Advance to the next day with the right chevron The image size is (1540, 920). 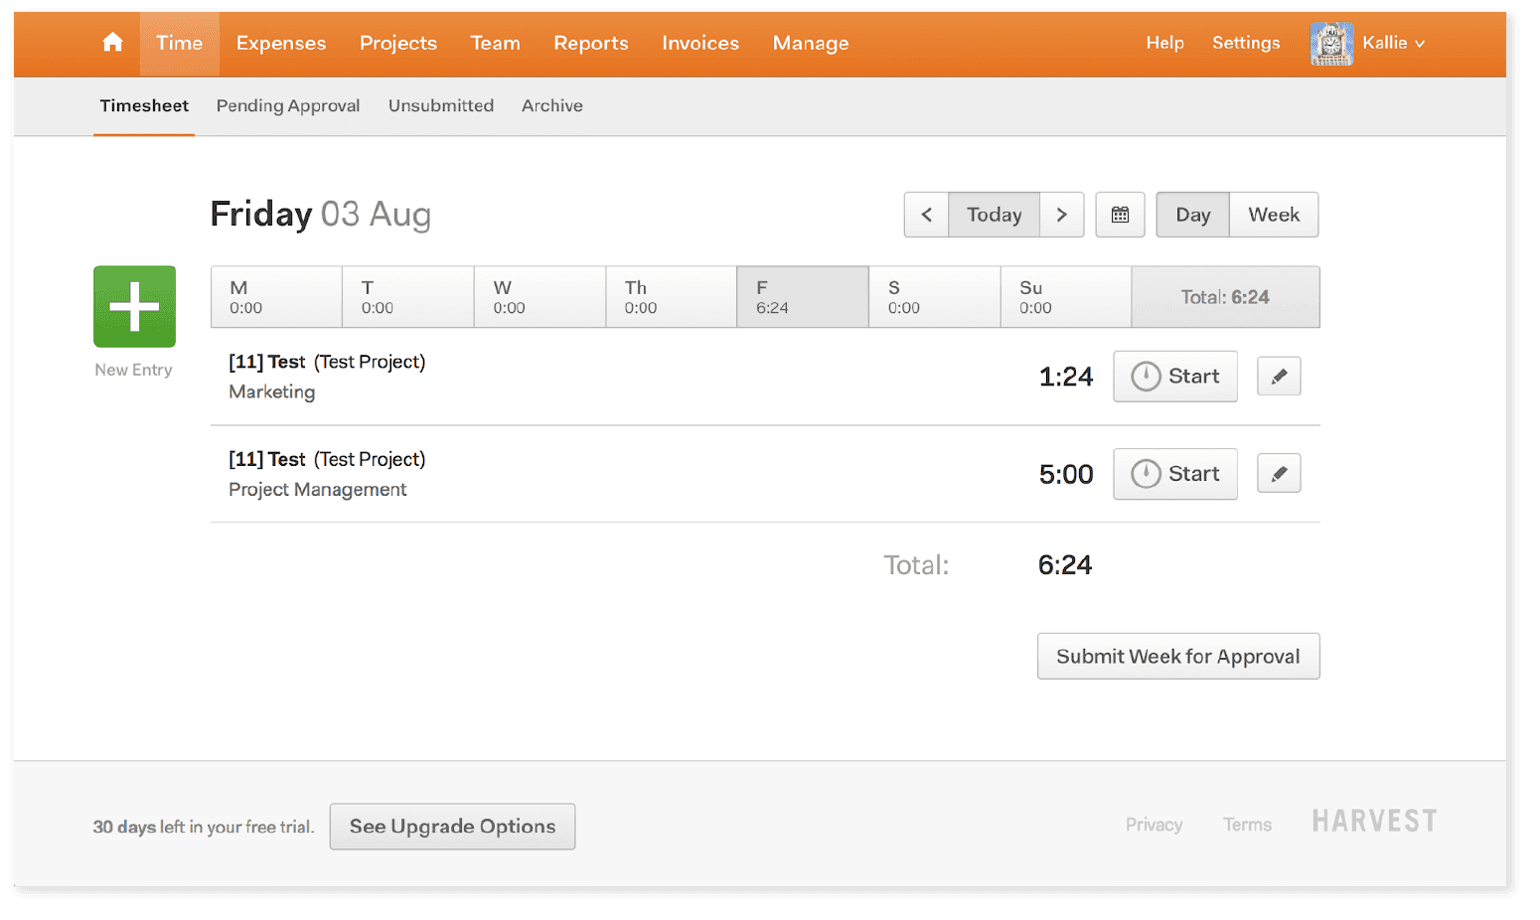click(1063, 214)
